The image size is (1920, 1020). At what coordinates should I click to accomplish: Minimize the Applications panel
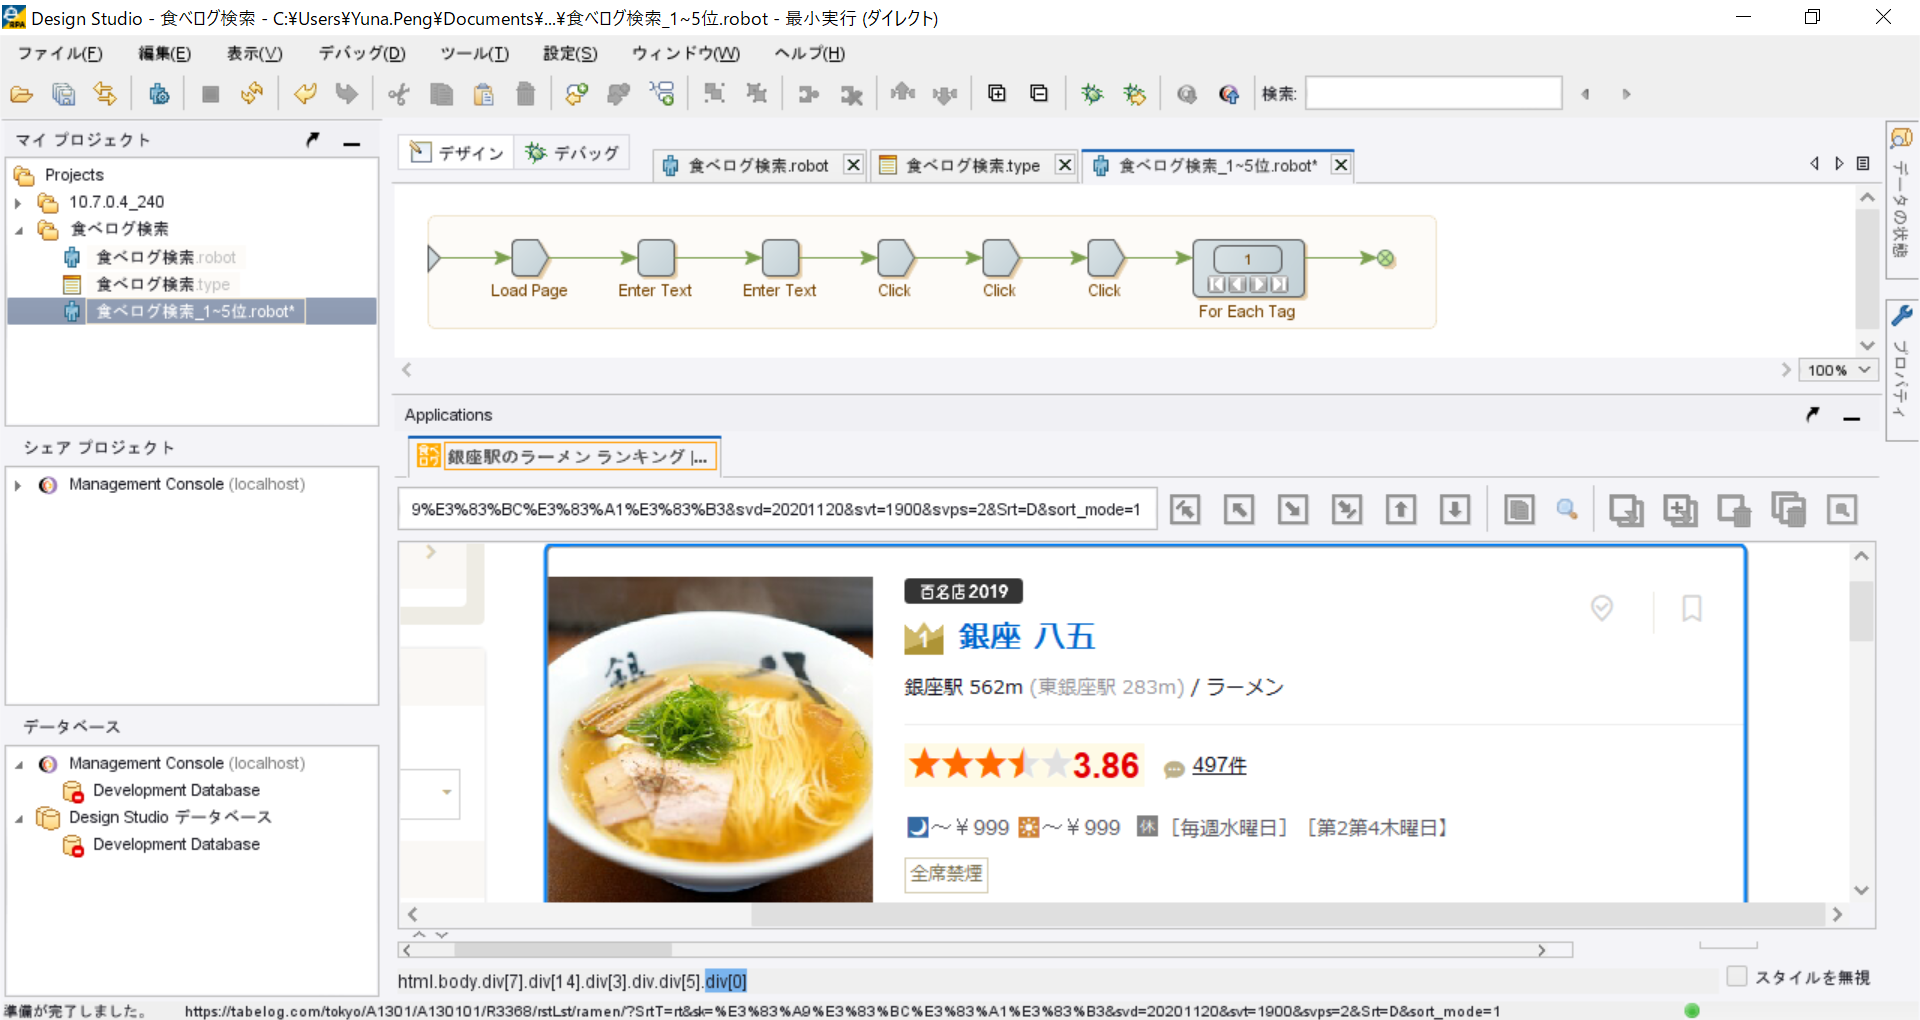click(x=1851, y=416)
